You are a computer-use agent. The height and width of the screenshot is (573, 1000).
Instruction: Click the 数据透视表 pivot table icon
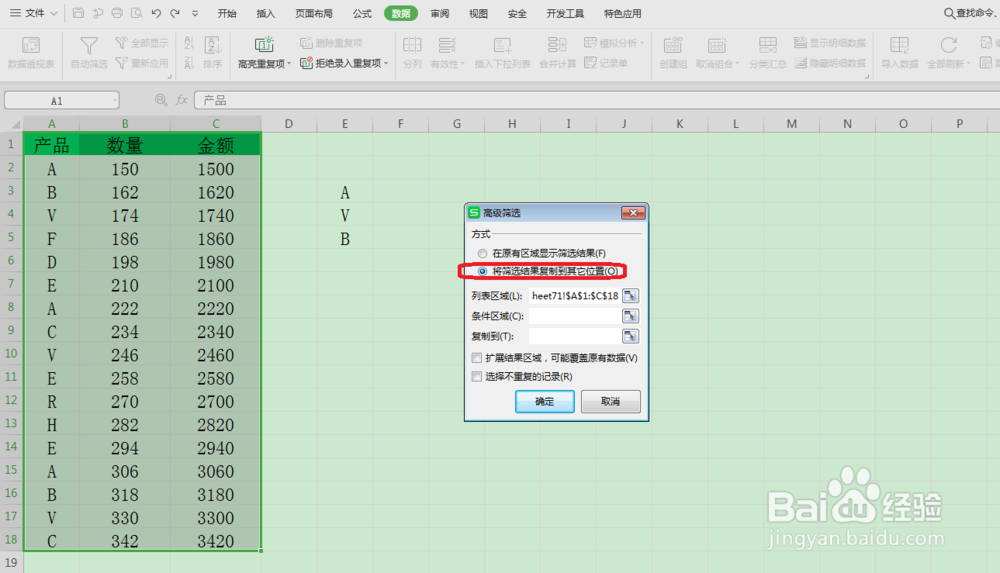[31, 45]
